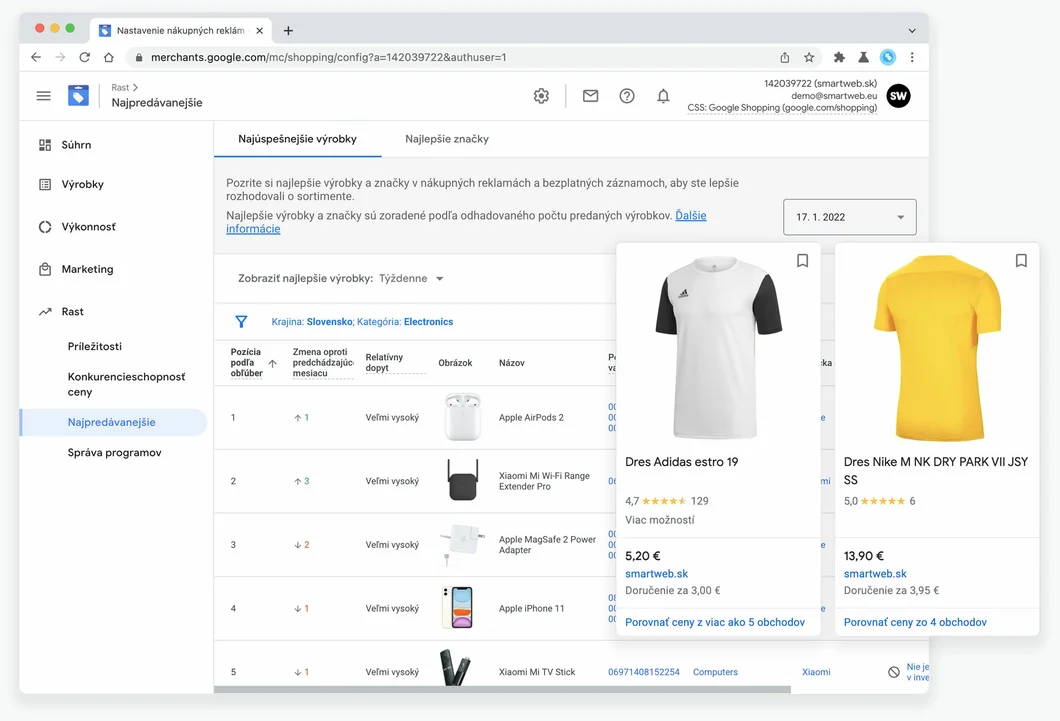Expand the browser tab search chevron
Screen dimensions: 1060x721
pyautogui.click(x=912, y=30)
